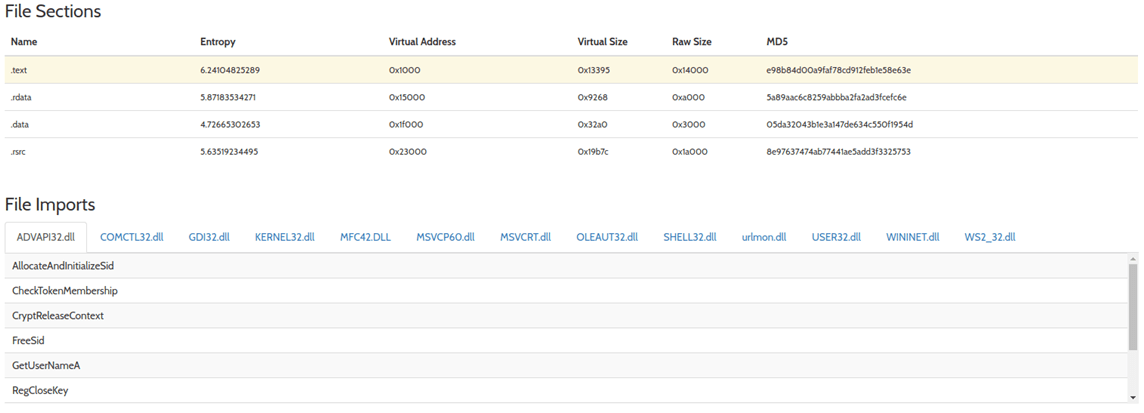1144x413 pixels.
Task: Switch to the GDI32.dll tab
Action: (x=209, y=237)
